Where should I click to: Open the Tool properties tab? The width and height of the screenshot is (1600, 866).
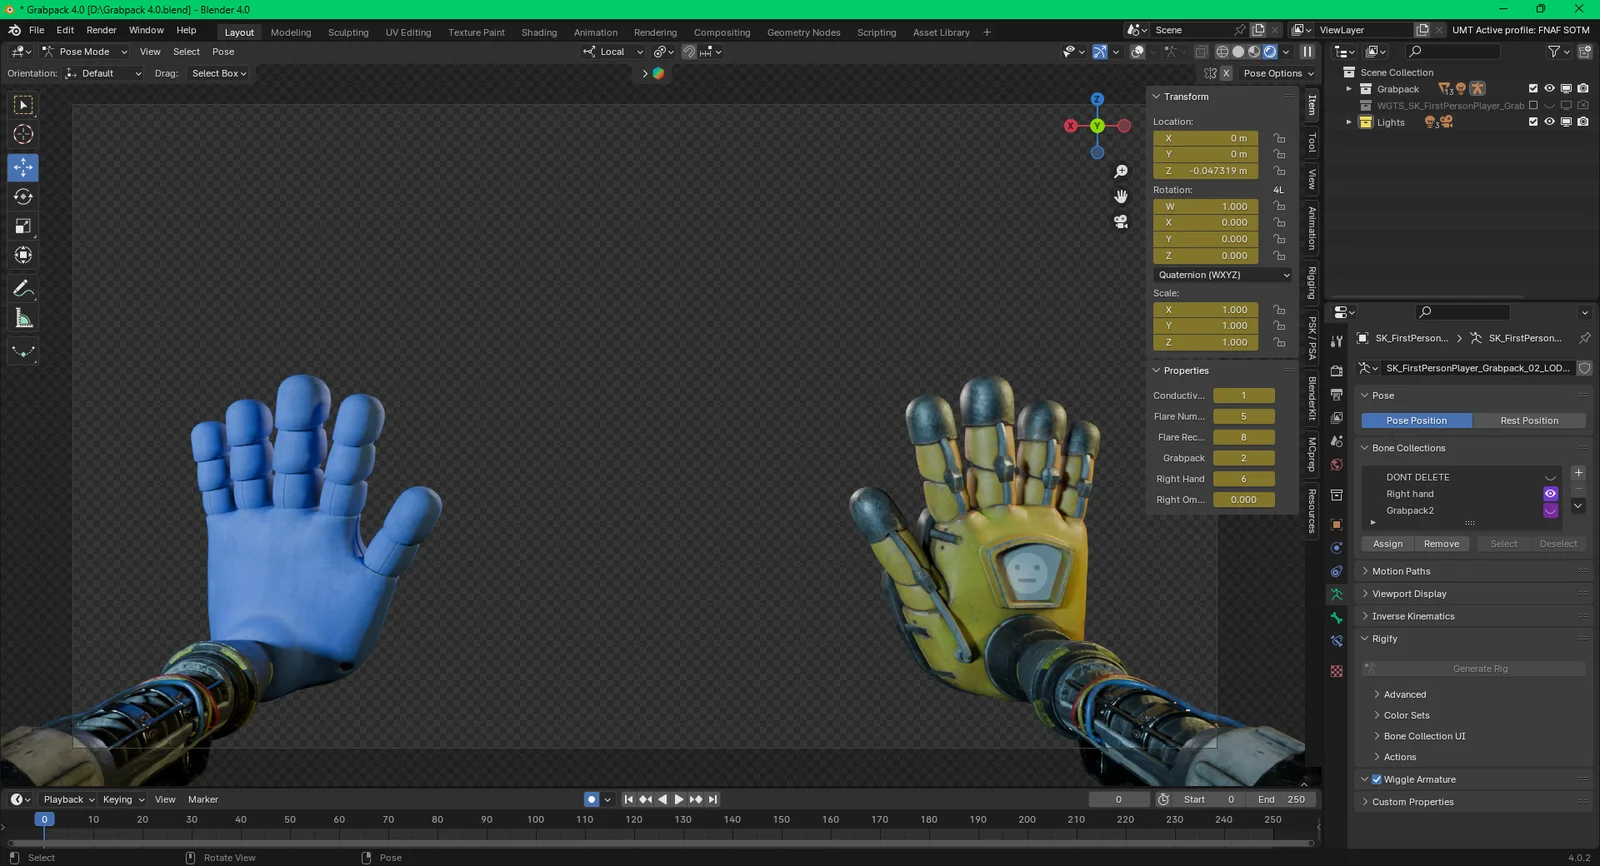(x=1337, y=341)
